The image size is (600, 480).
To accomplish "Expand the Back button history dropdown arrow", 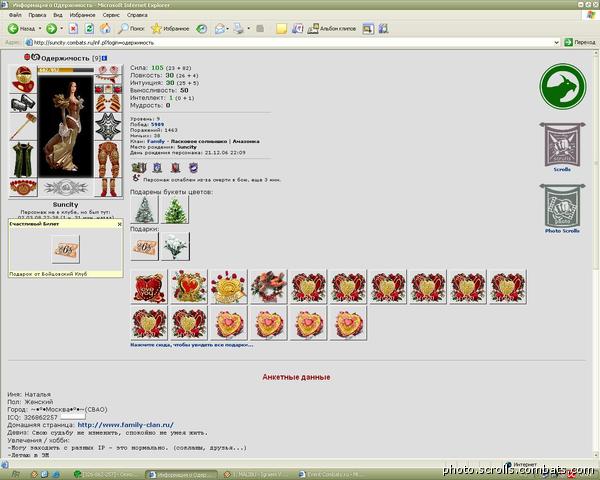I will [40, 29].
